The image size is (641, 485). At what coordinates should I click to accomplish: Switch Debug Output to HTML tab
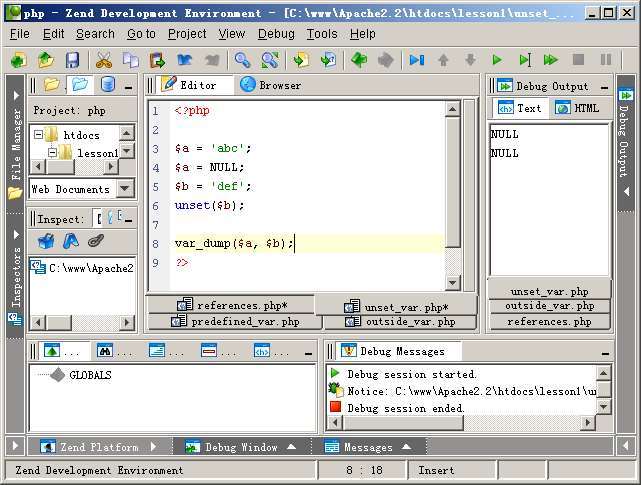(x=577, y=108)
